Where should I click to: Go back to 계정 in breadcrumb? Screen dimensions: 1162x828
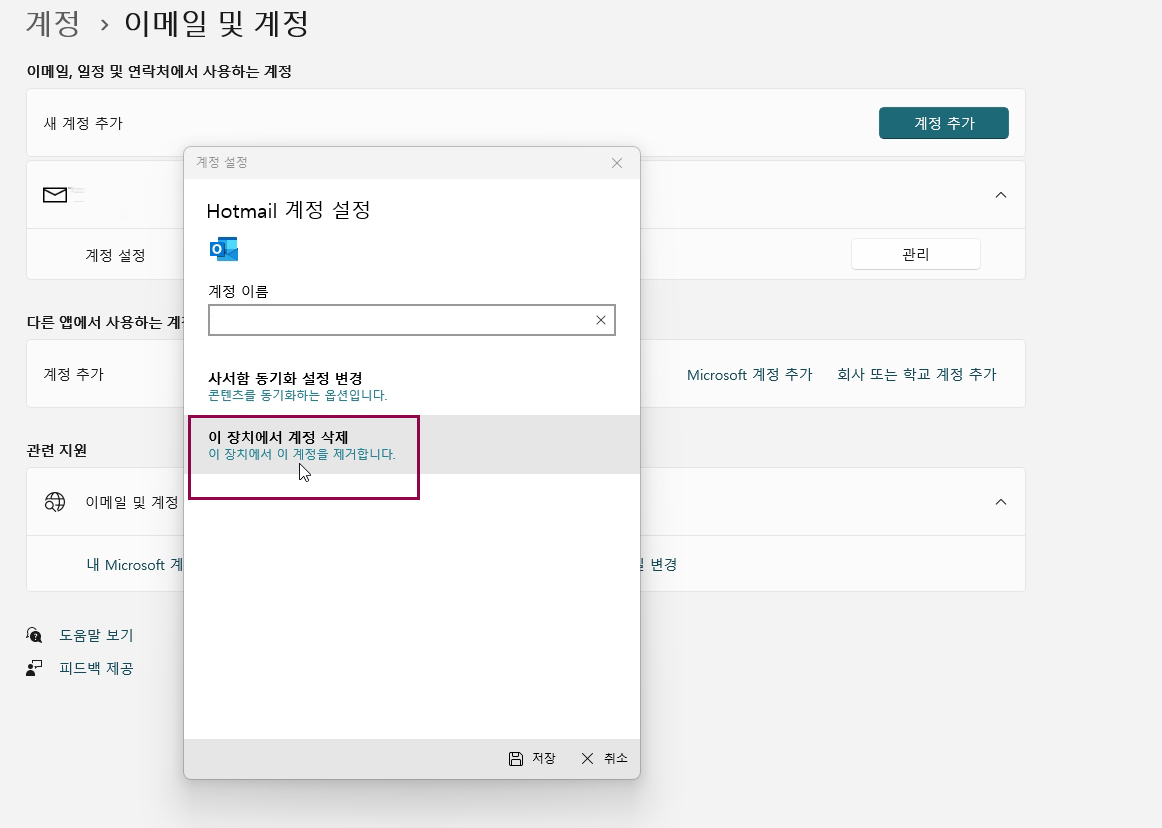tap(53, 23)
